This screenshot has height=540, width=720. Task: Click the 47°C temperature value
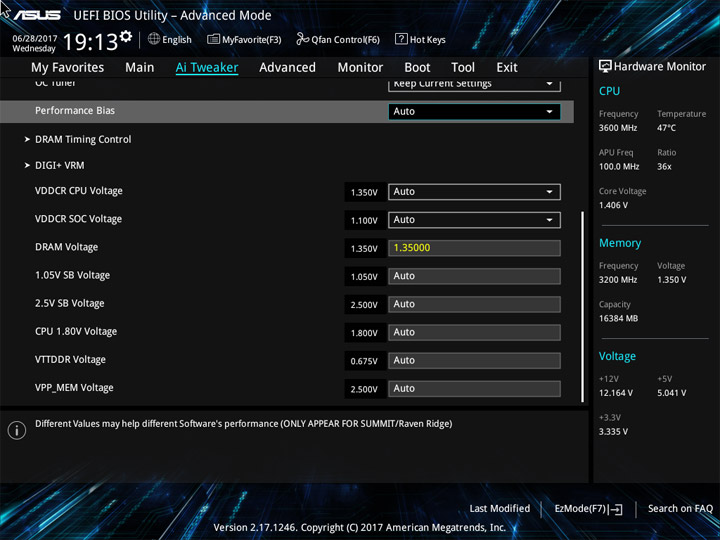(x=667, y=128)
